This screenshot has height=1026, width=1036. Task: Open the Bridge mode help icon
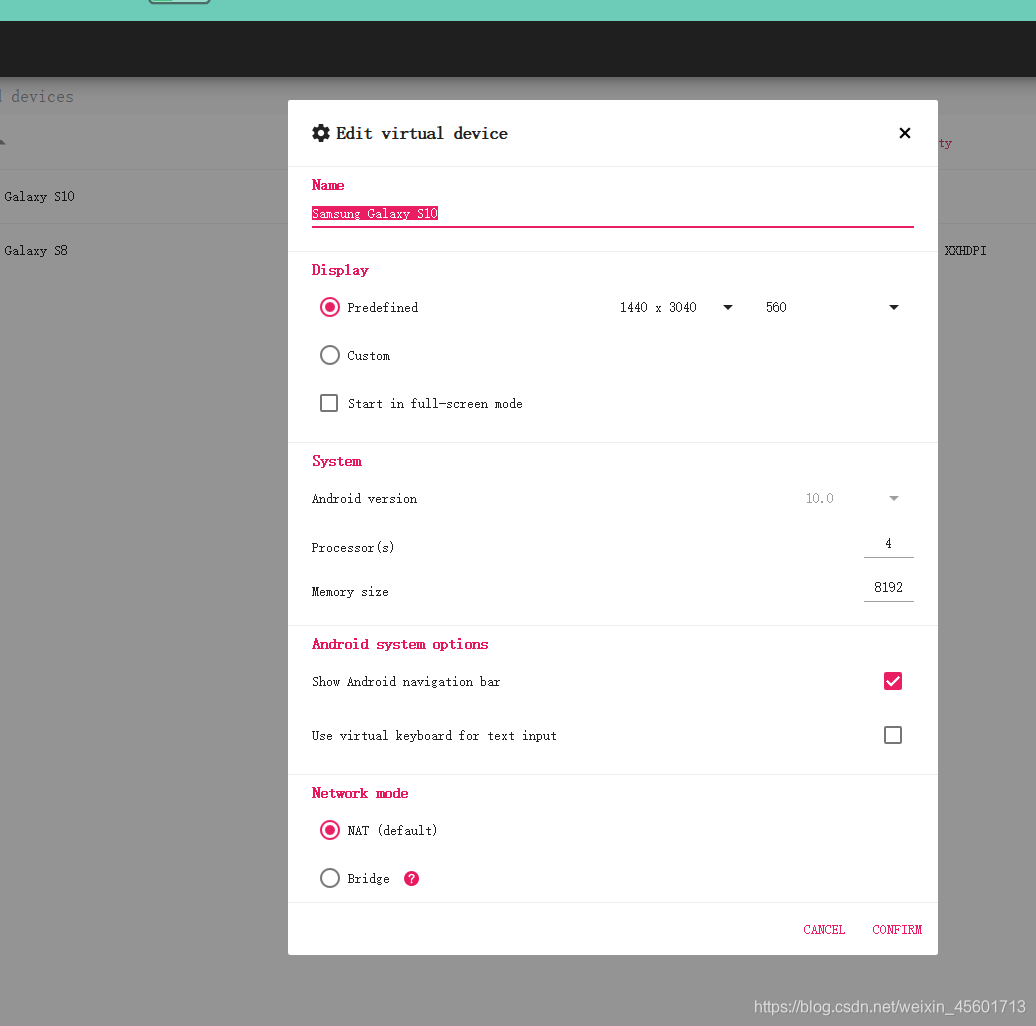(x=411, y=879)
